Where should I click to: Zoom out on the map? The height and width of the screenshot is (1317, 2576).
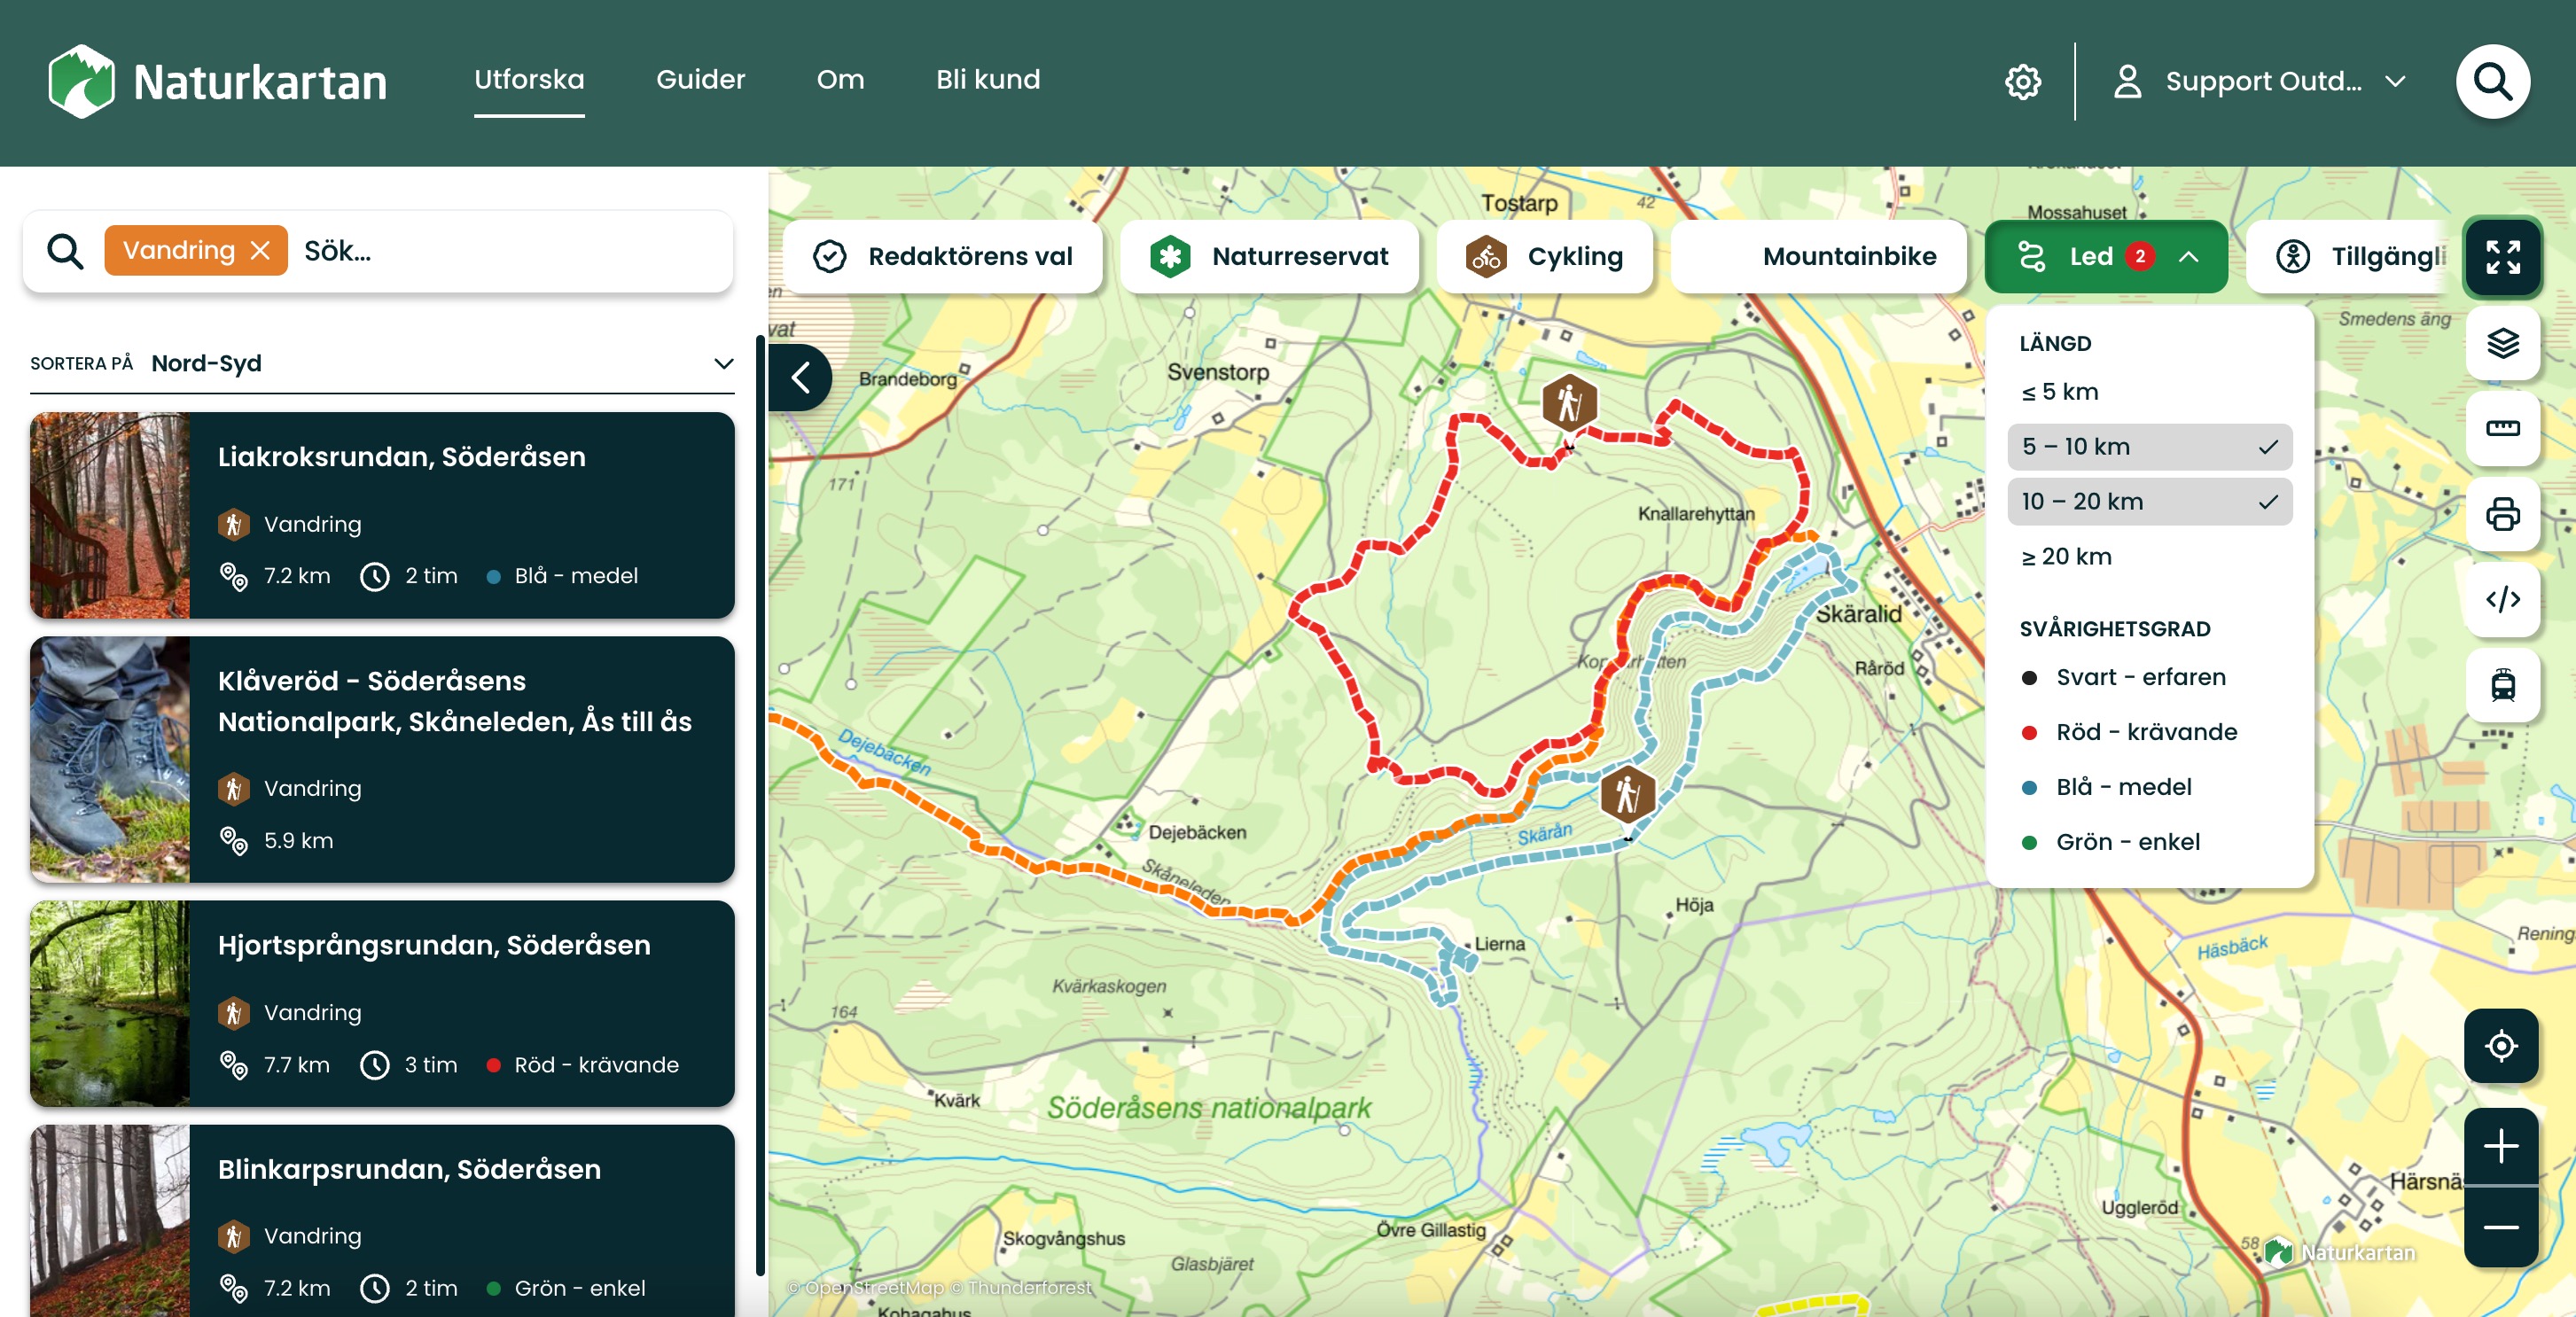coord(2500,1227)
